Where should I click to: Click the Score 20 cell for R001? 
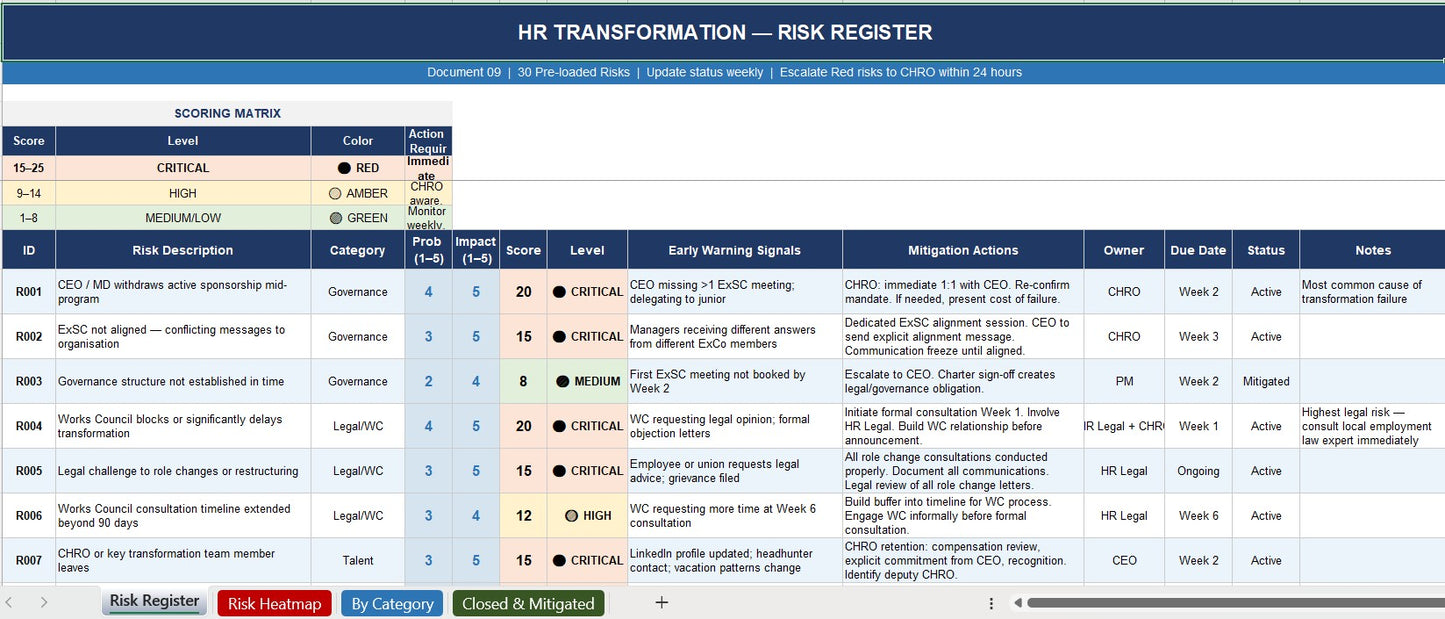click(522, 291)
